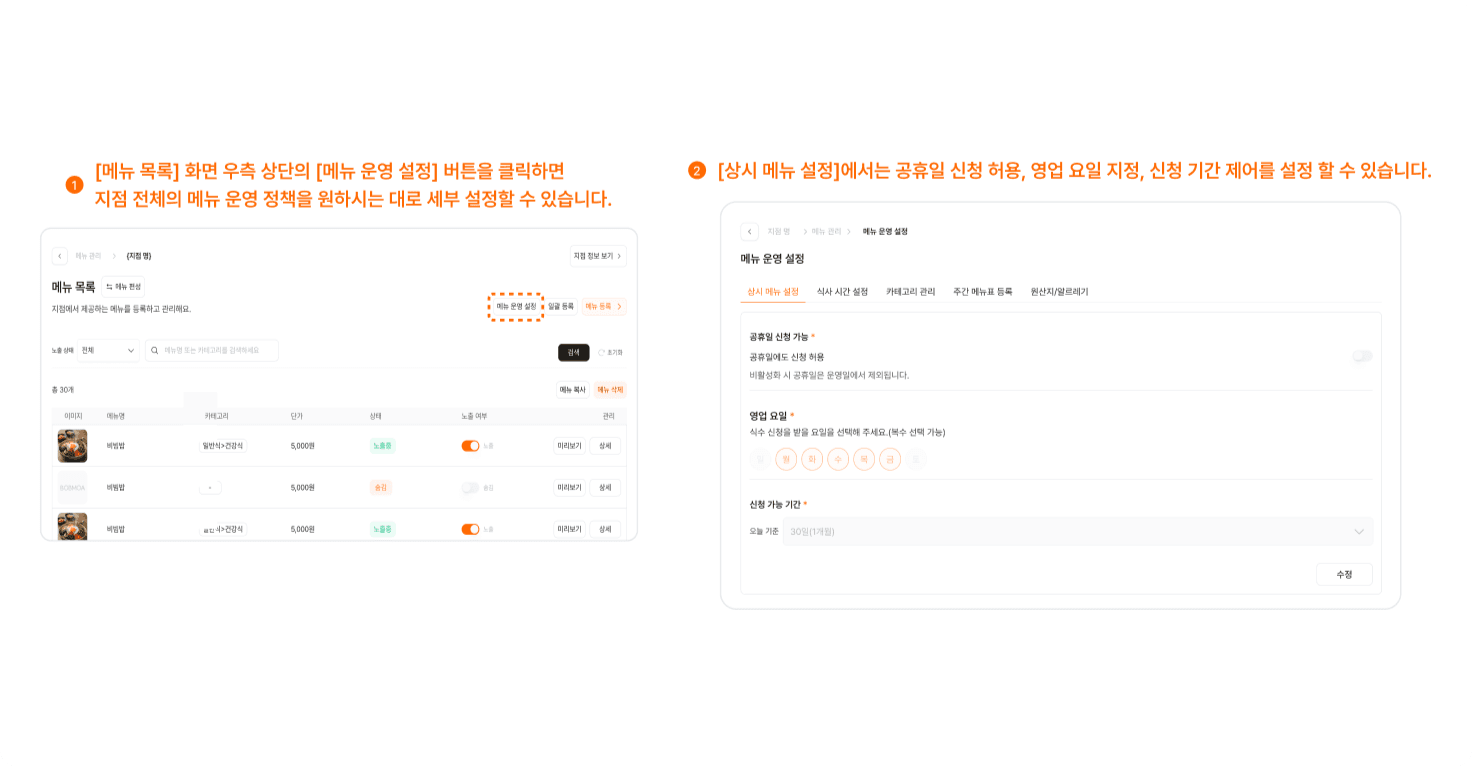Click the 메뉴 복사 button
The width and height of the screenshot is (1472, 768).
pos(573,390)
